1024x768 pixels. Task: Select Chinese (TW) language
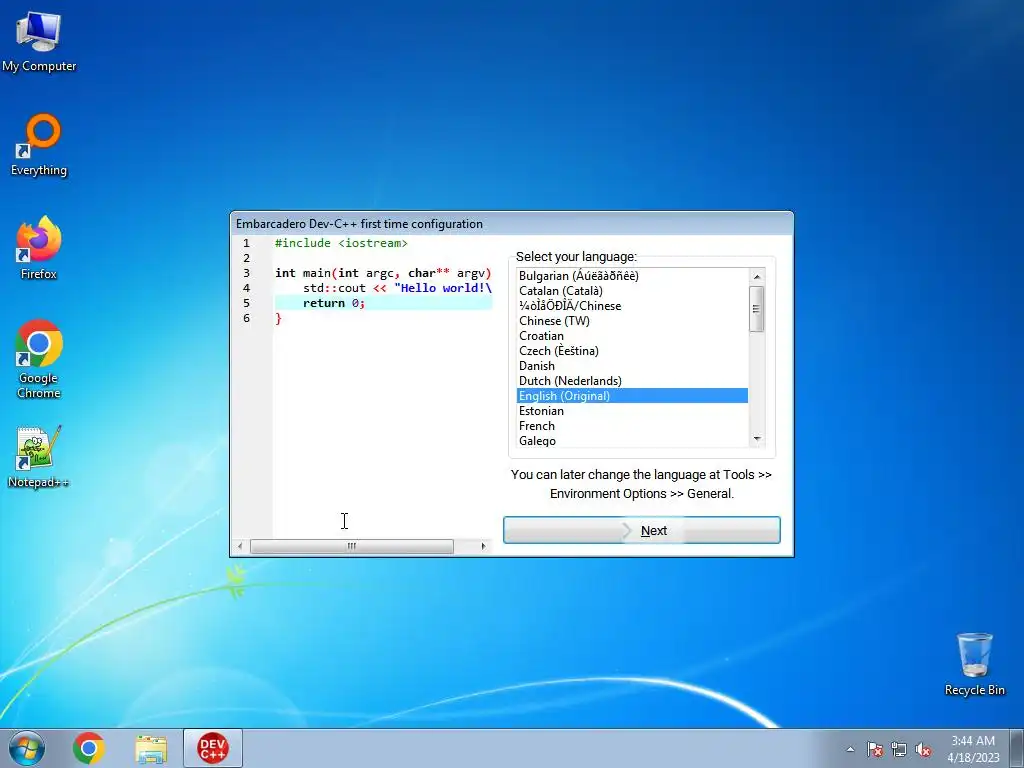(632, 321)
